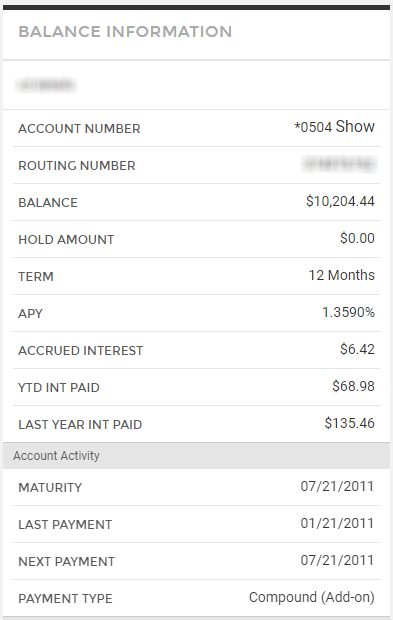393x620 pixels.
Task: Click the blurred account name field
Action: [45, 85]
